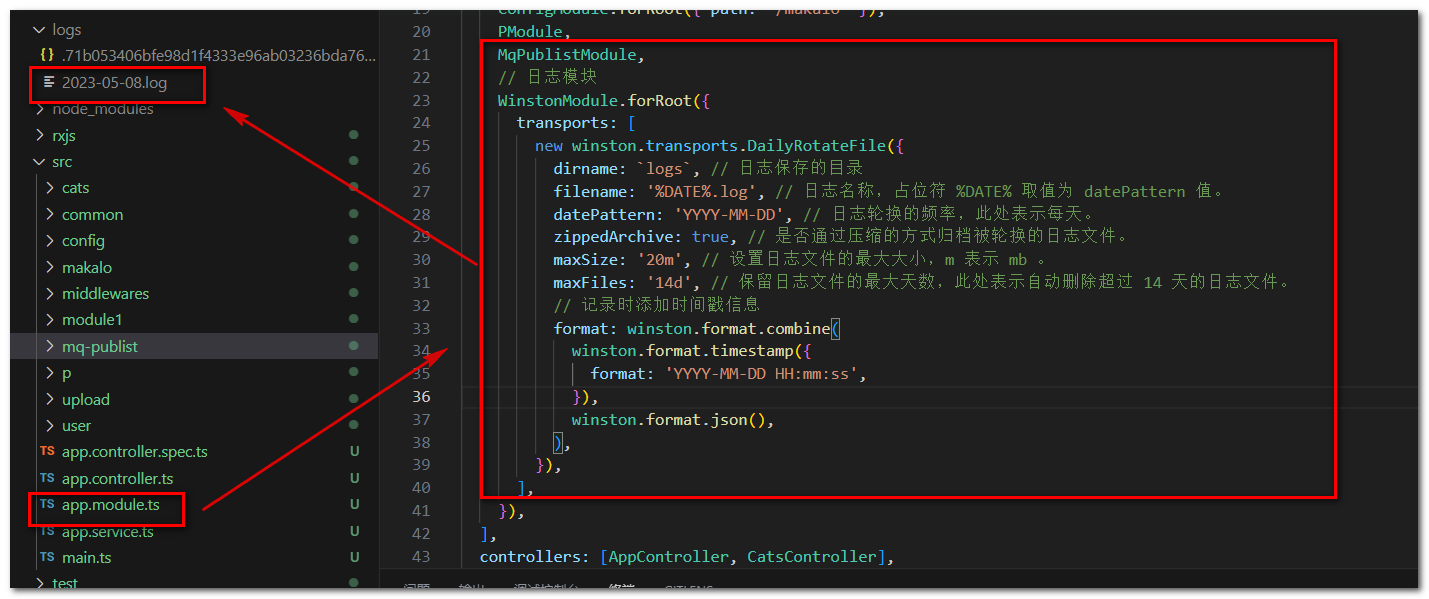The image size is (1429, 599).
Task: Expand the cats folder
Action: coord(48,187)
